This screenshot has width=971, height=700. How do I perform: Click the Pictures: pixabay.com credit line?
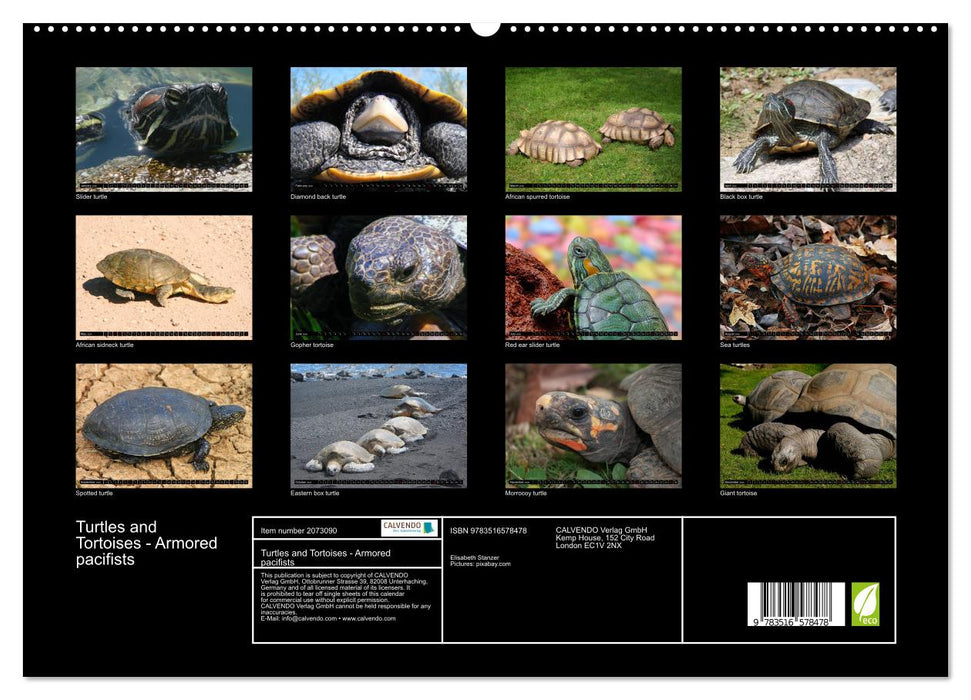pyautogui.click(x=482, y=563)
